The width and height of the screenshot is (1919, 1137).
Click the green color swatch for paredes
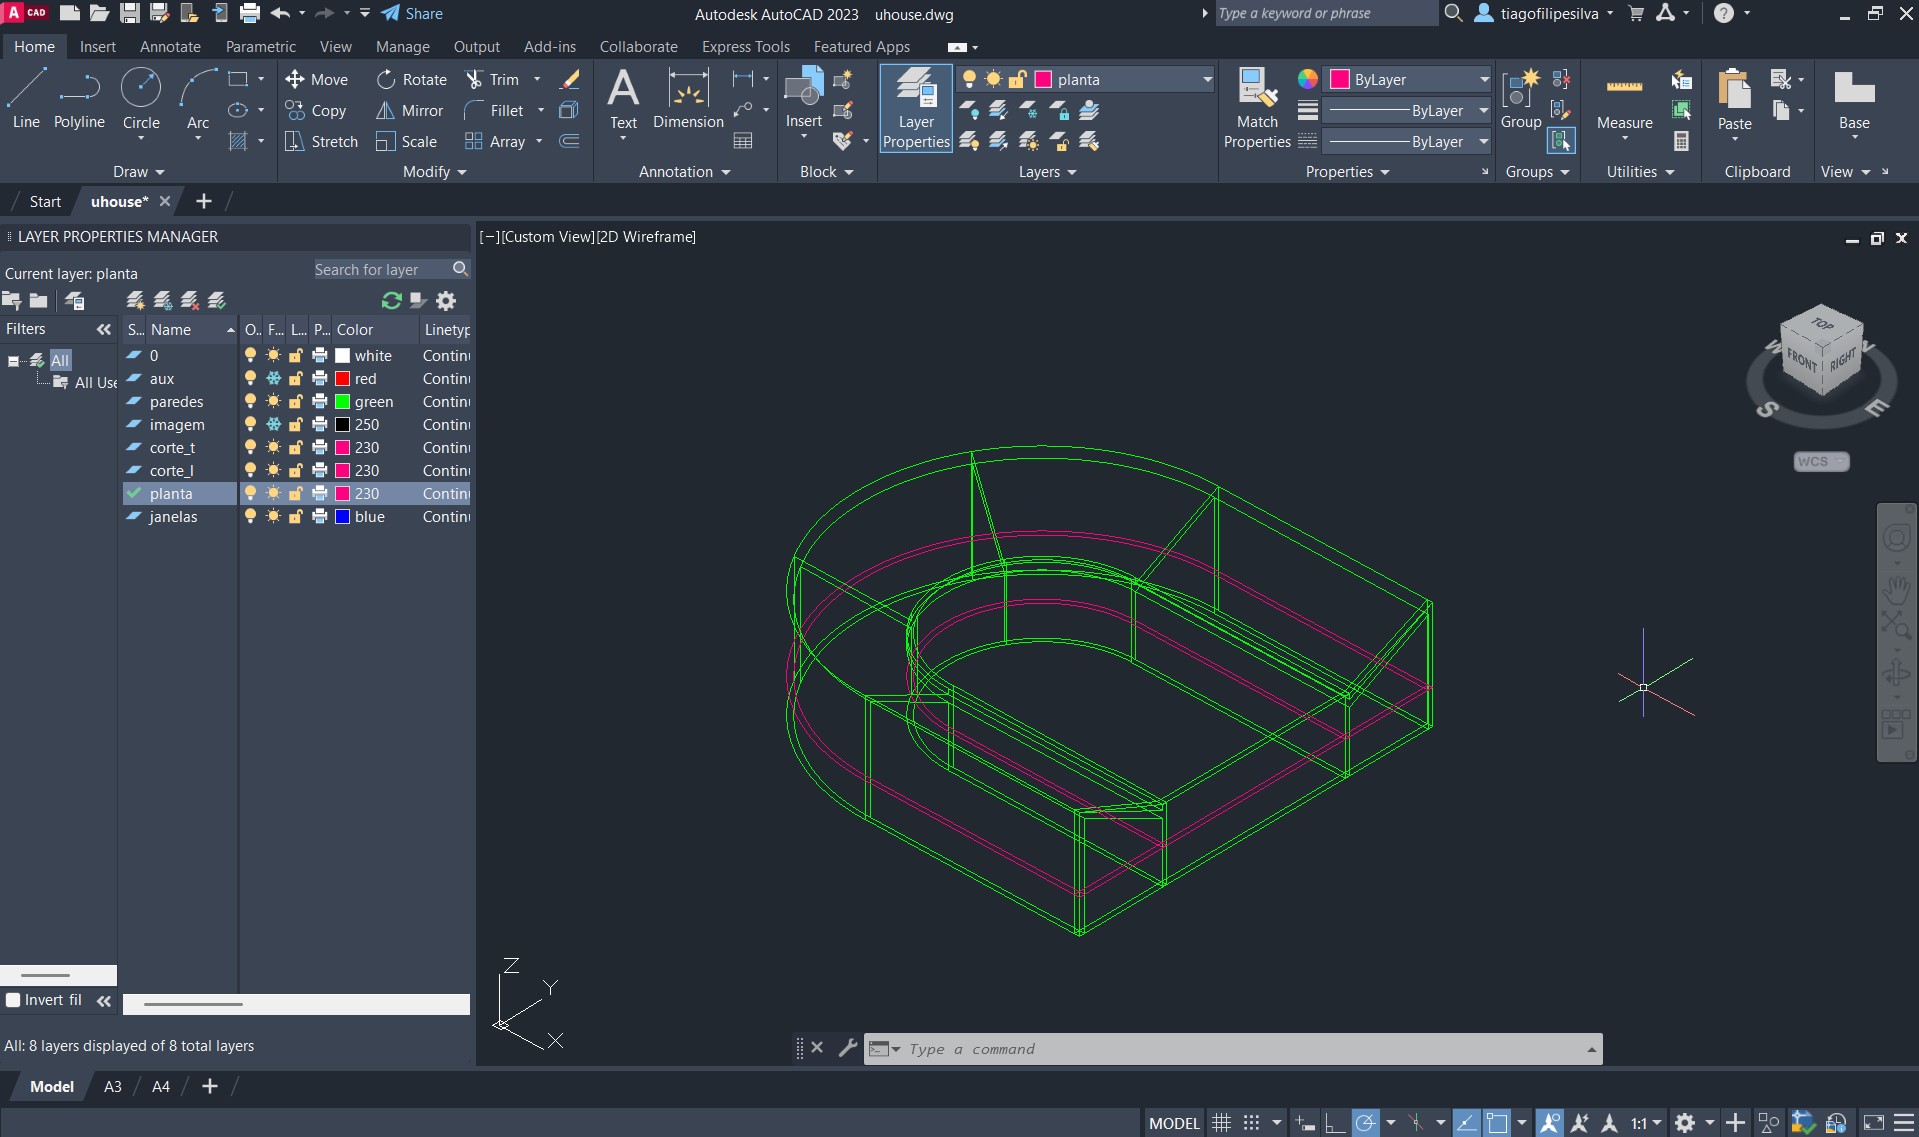click(x=342, y=402)
